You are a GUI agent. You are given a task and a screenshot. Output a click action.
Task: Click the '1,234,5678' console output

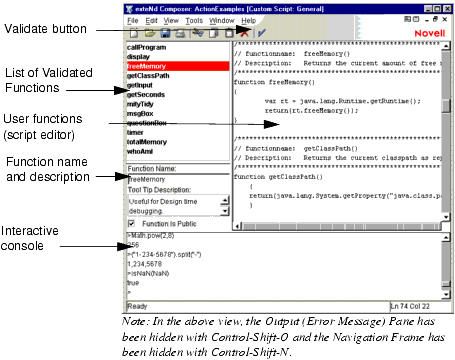[x=144, y=264]
